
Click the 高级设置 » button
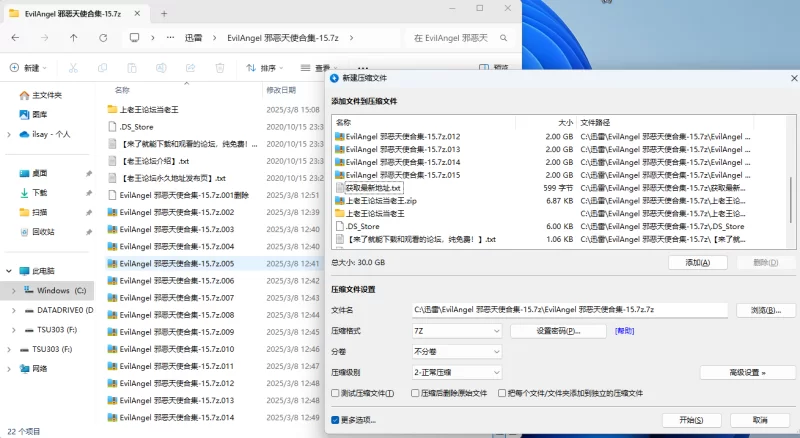(747, 373)
